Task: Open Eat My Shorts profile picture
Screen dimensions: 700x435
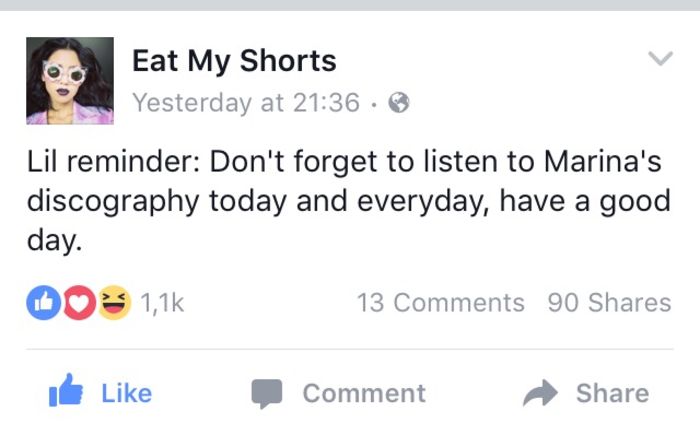Action: tap(70, 81)
